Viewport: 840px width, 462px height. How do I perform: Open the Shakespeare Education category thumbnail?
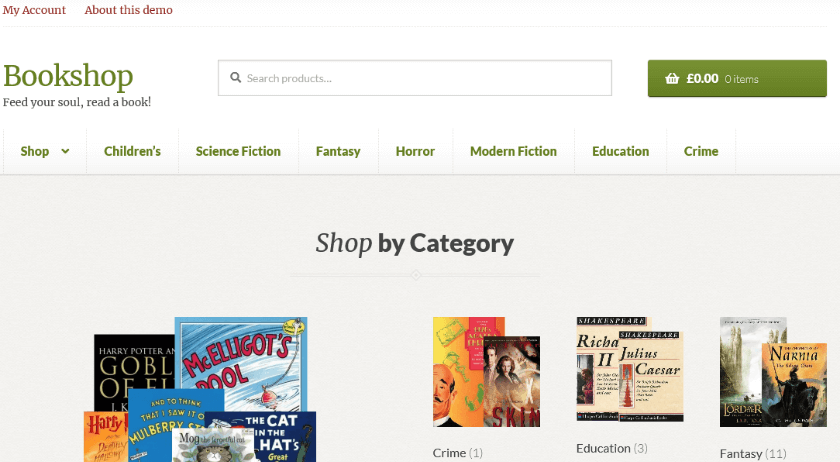click(x=630, y=369)
